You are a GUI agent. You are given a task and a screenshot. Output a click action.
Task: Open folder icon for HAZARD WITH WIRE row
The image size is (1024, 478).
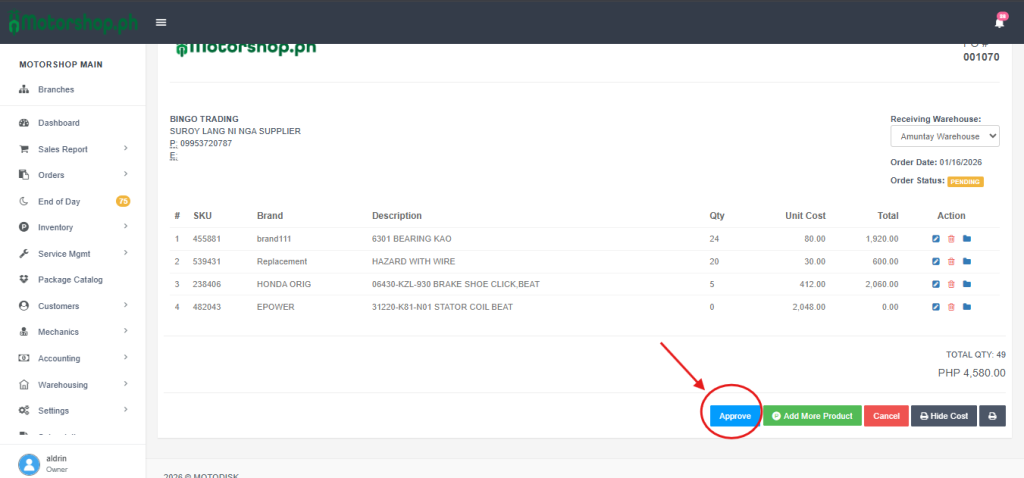tap(967, 262)
